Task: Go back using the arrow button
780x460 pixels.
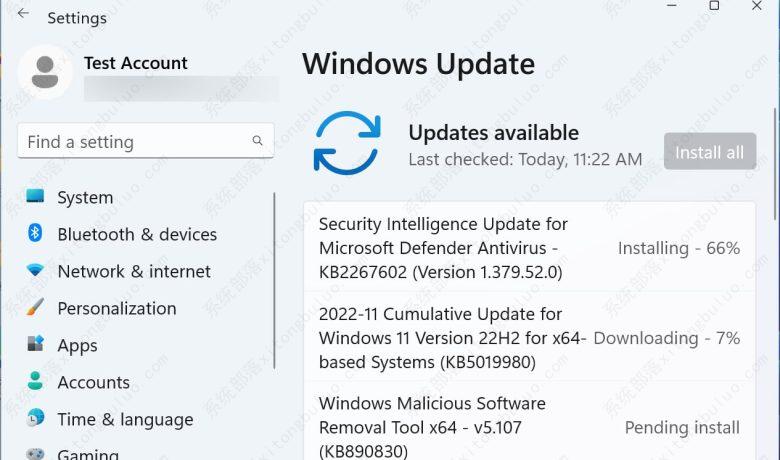Action: point(23,16)
